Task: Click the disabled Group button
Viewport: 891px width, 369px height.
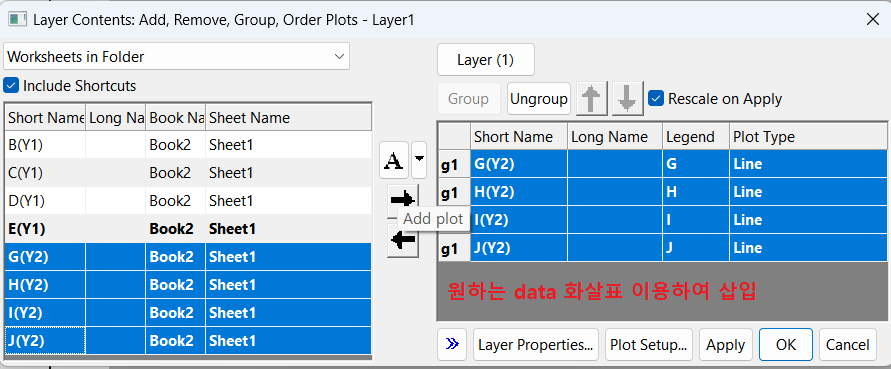Action: pos(468,99)
